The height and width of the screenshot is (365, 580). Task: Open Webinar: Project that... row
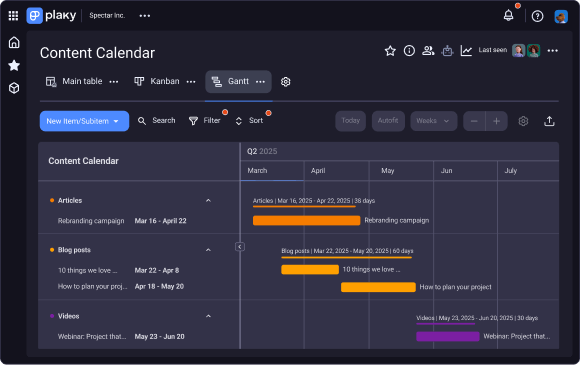pyautogui.click(x=92, y=337)
